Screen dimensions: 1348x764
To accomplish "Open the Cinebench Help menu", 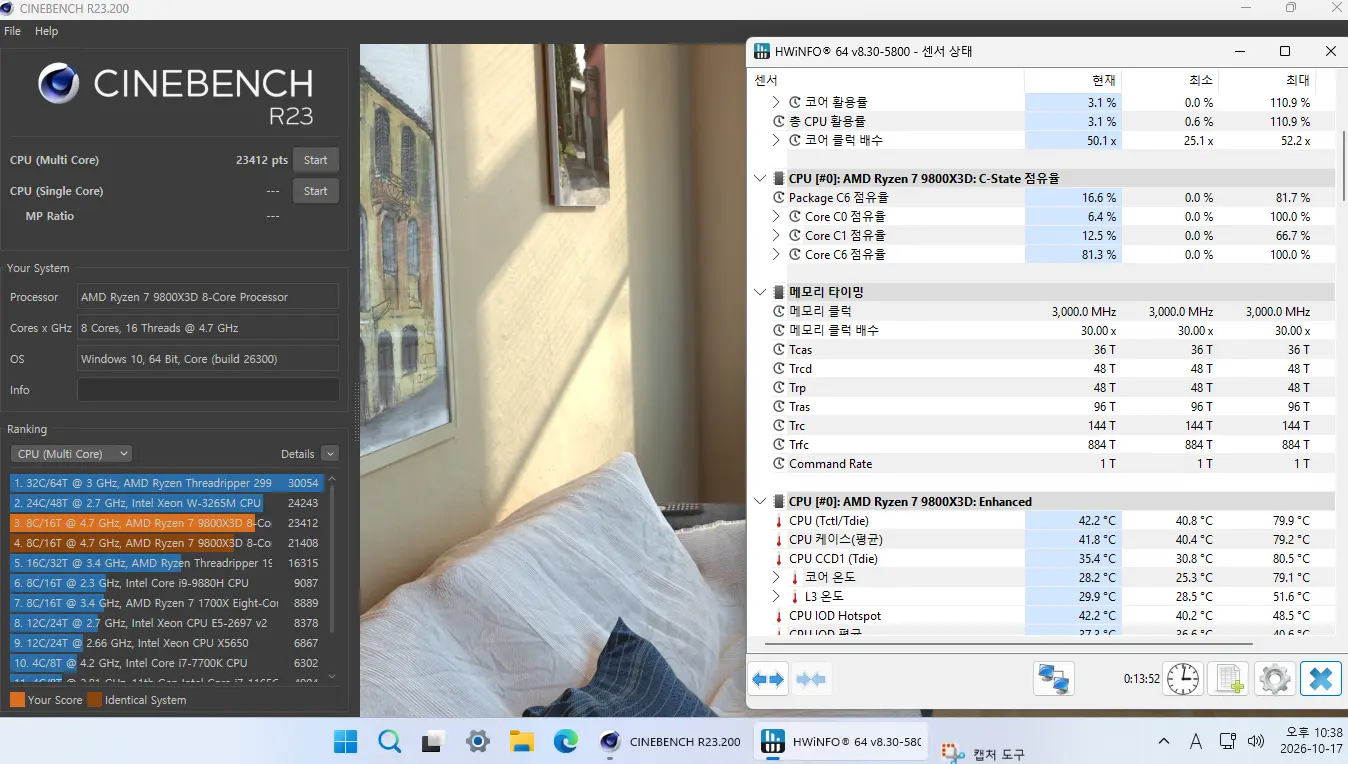I will coord(47,31).
